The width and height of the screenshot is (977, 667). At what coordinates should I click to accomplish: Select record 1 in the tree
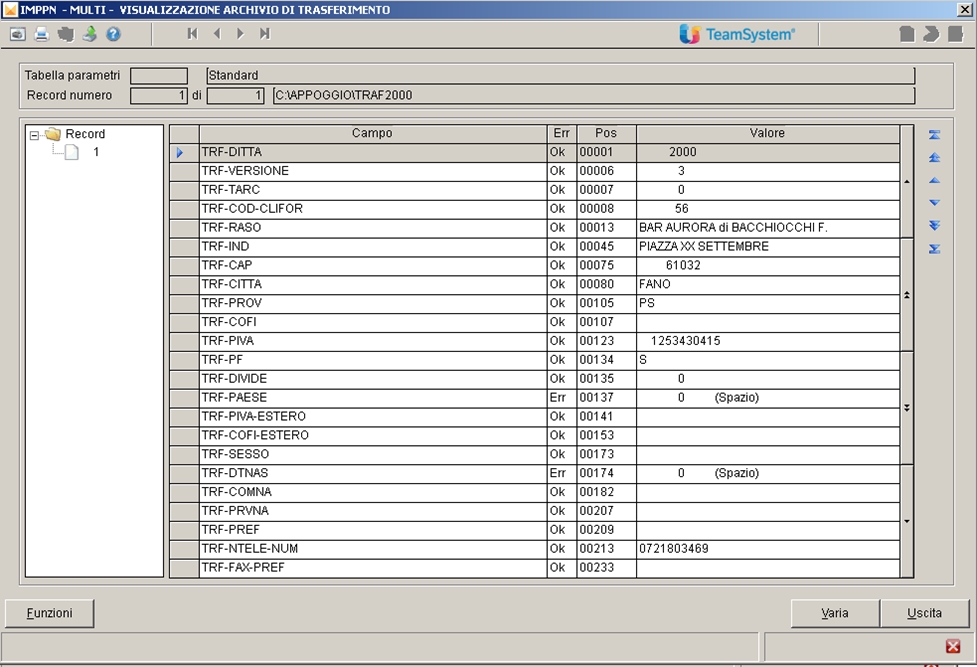(x=96, y=152)
